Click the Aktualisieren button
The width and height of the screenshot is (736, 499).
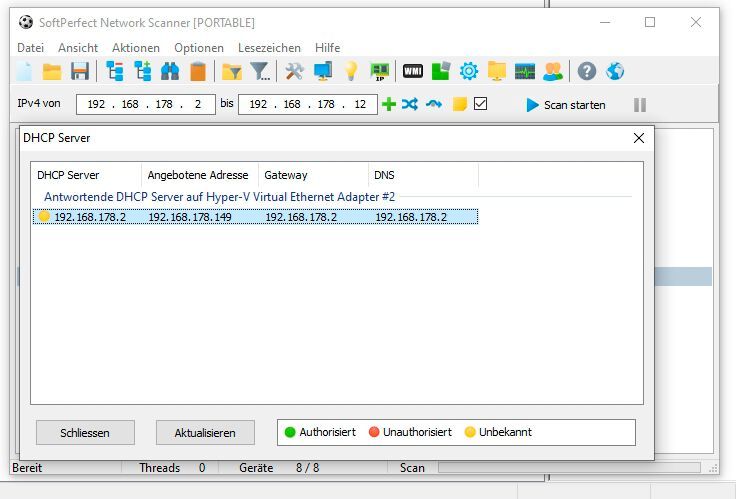(205, 432)
